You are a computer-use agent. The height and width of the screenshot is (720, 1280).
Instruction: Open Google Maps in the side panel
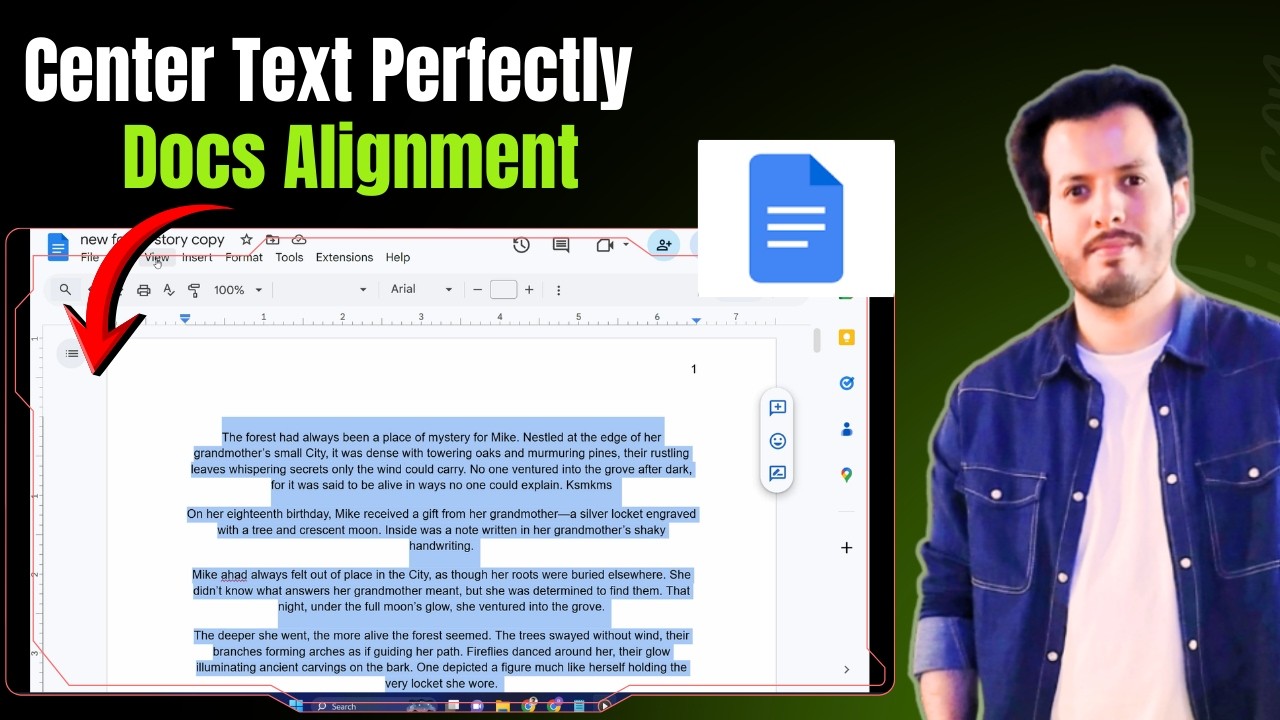coord(846,475)
